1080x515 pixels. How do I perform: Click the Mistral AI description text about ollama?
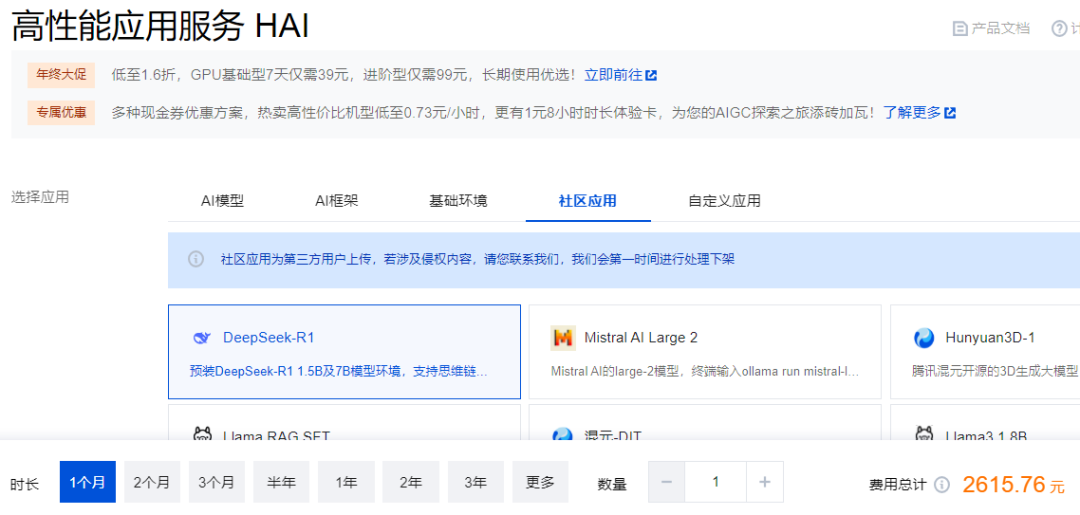tap(705, 372)
